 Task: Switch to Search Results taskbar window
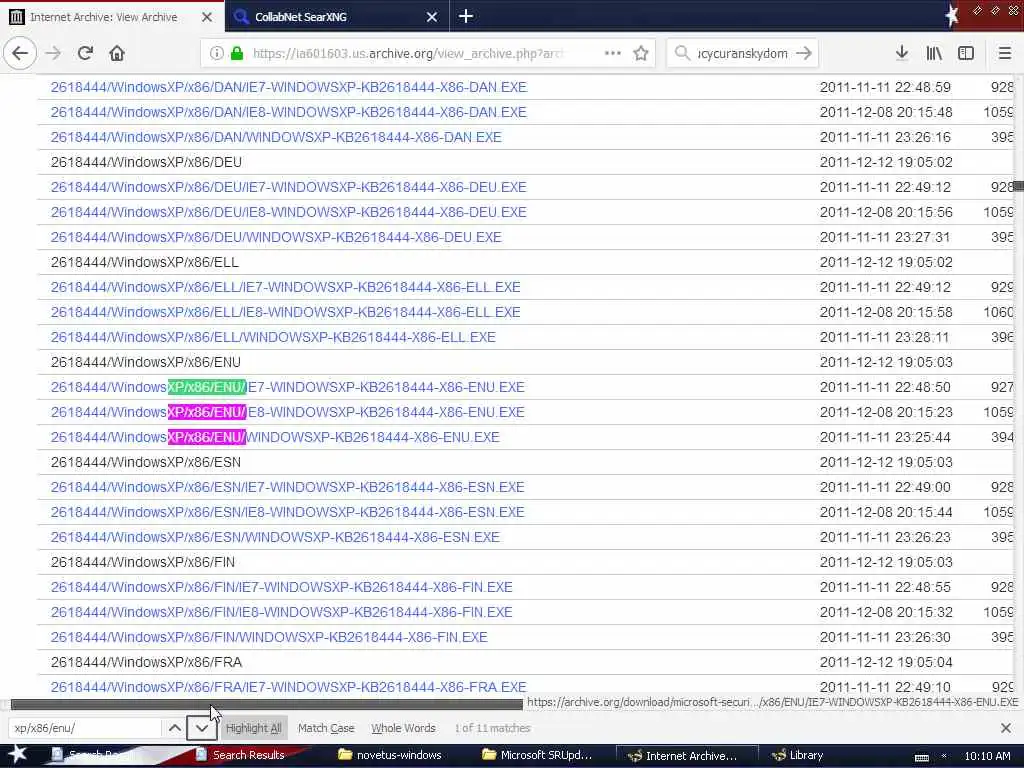click(x=240, y=755)
